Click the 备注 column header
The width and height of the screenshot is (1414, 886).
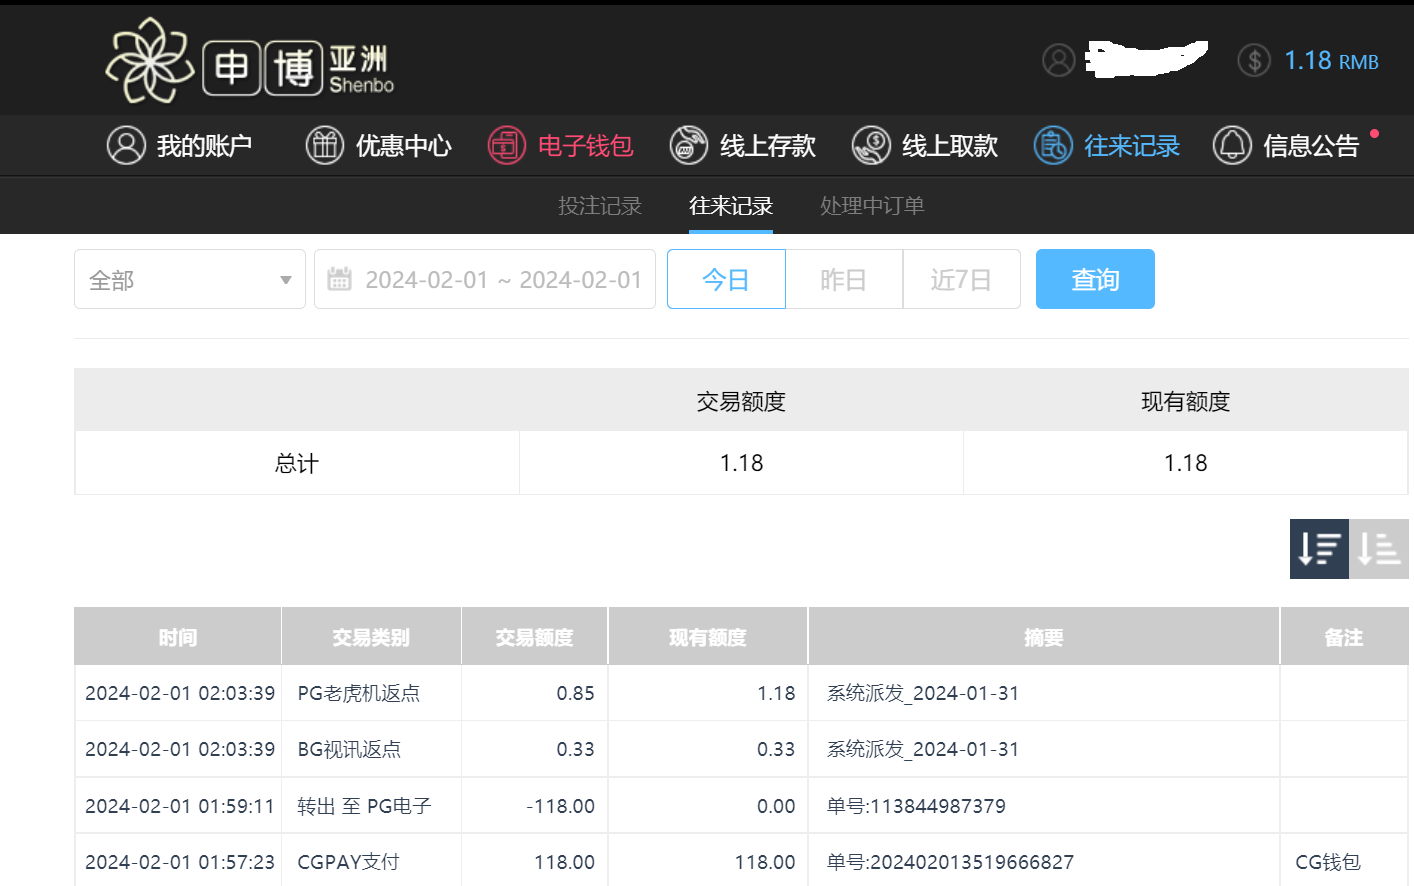click(1344, 637)
